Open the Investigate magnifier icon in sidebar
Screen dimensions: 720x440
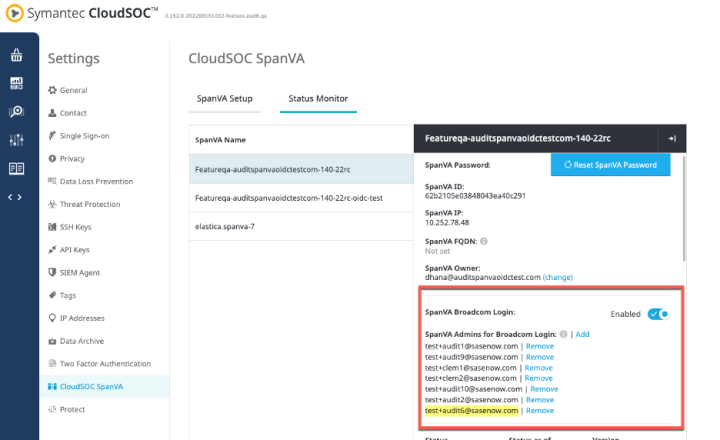(x=17, y=112)
